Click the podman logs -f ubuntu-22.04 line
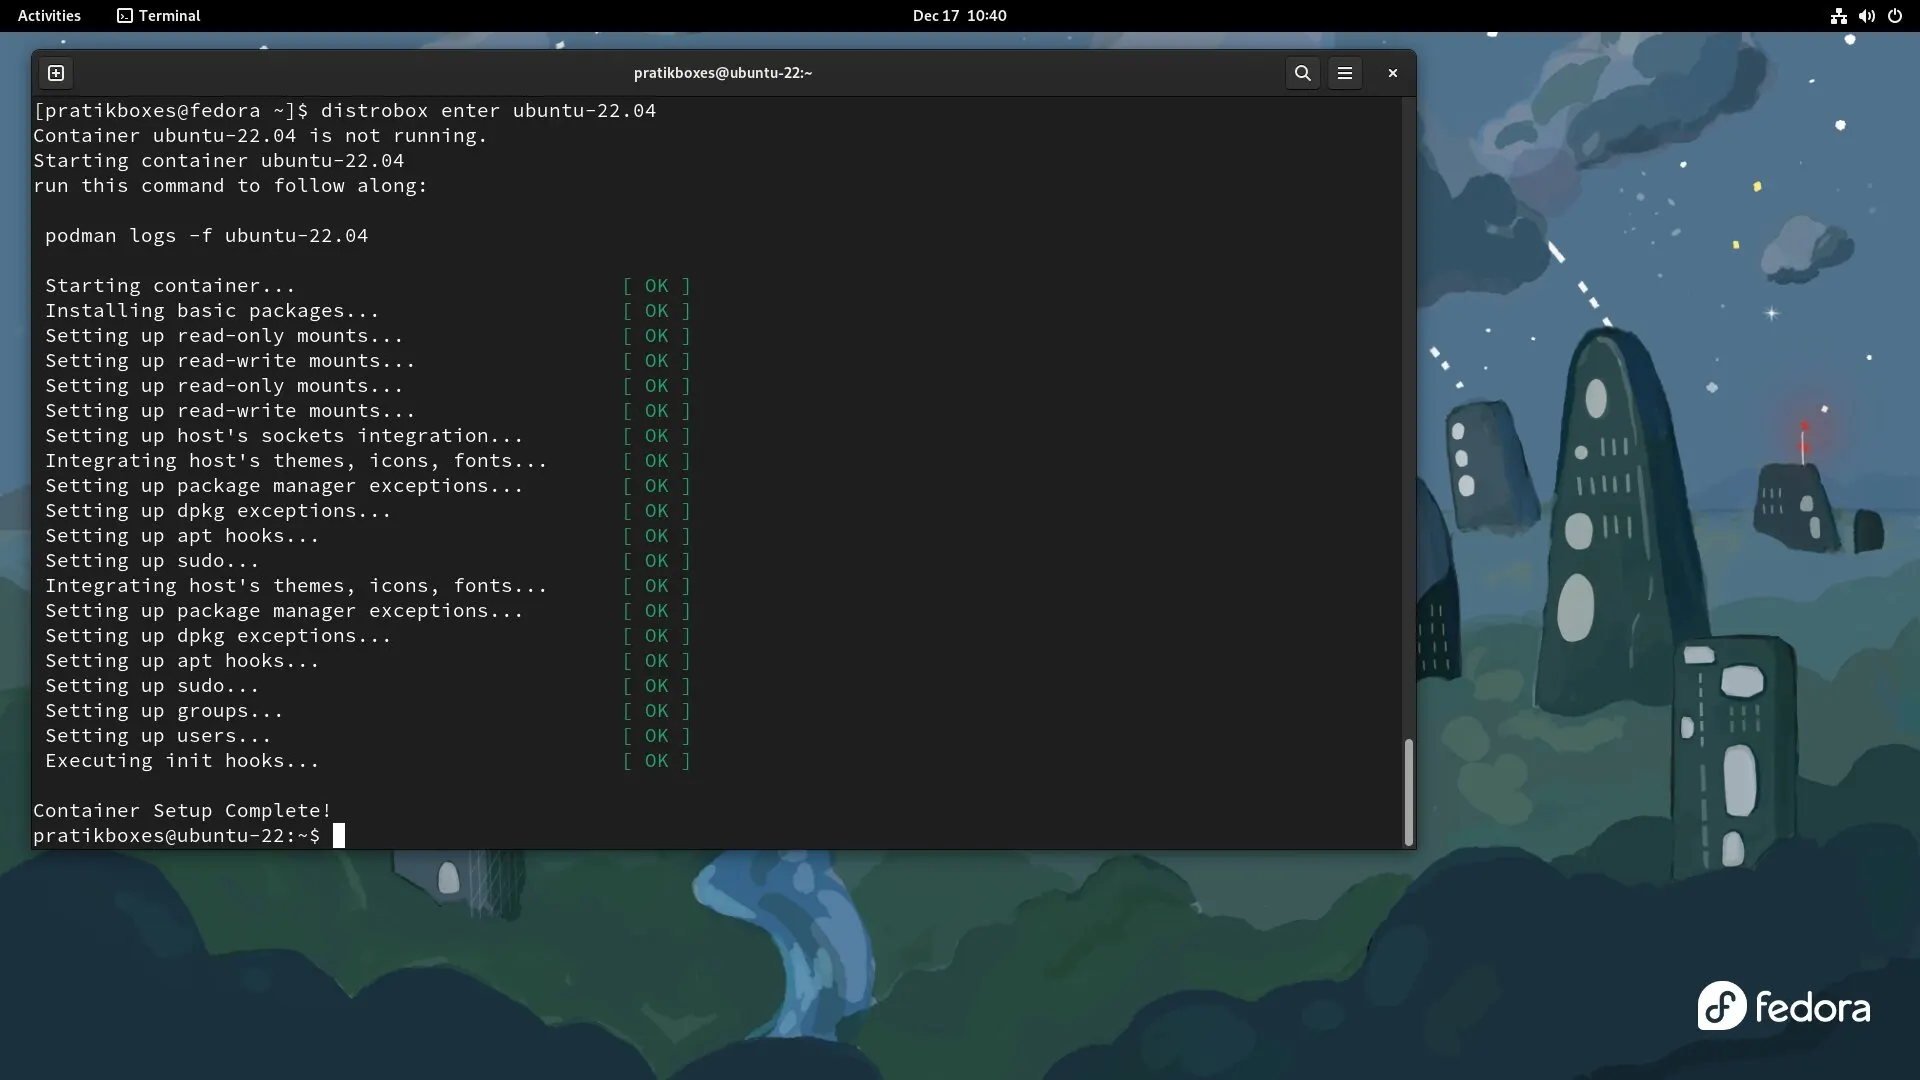Viewport: 1920px width, 1080px height. coord(206,236)
